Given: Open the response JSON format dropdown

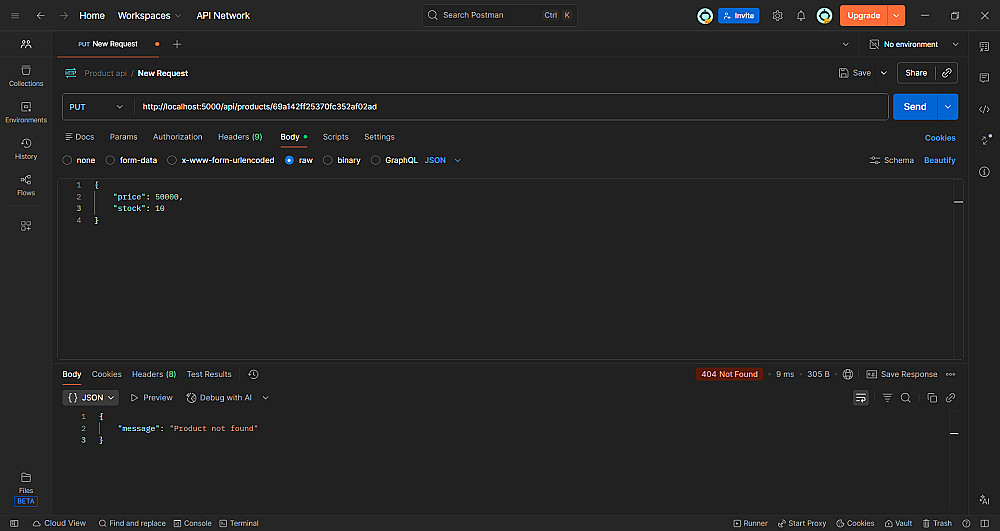Looking at the screenshot, I should pos(91,398).
